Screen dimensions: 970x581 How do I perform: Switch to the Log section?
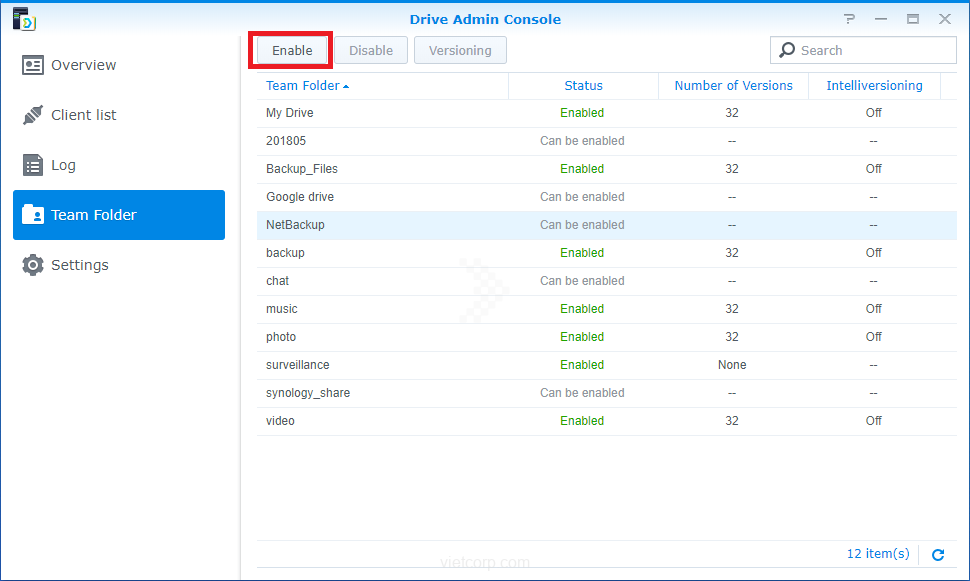tap(63, 165)
